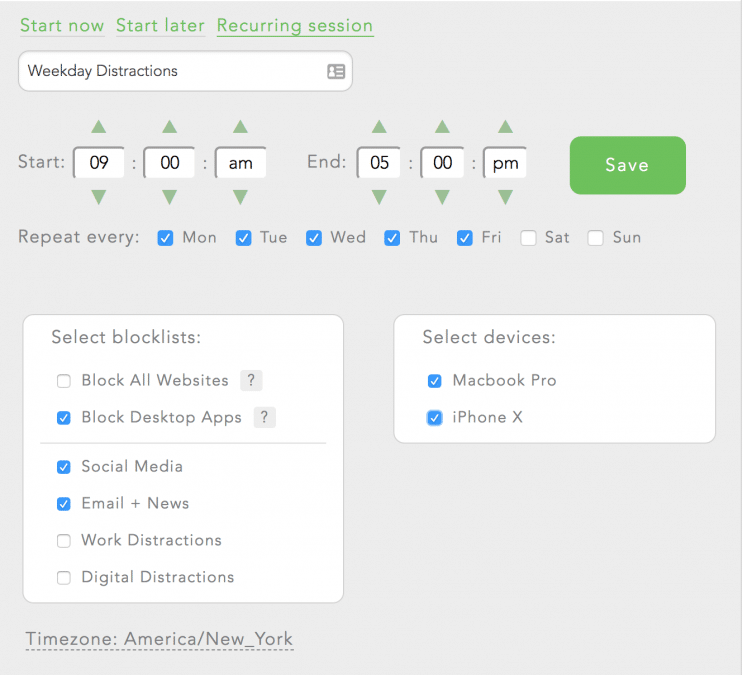Decrease the start minutes with down arrow

coord(169,198)
